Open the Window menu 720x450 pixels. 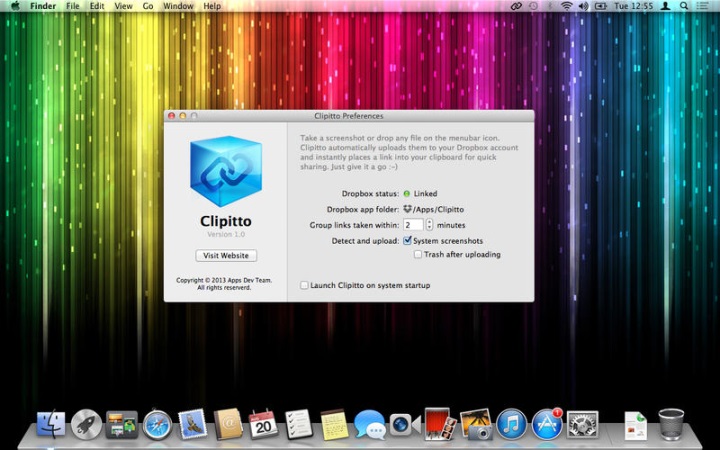tap(178, 6)
